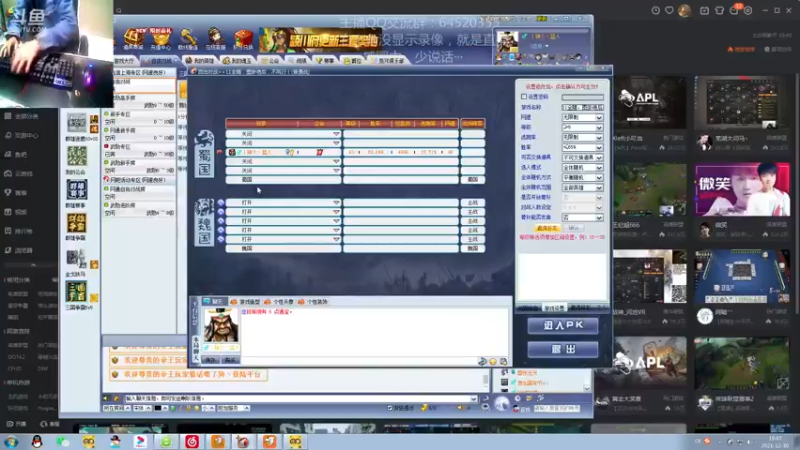Switch to the 个性装饰 tab
The width and height of the screenshot is (800, 450).
[313, 302]
